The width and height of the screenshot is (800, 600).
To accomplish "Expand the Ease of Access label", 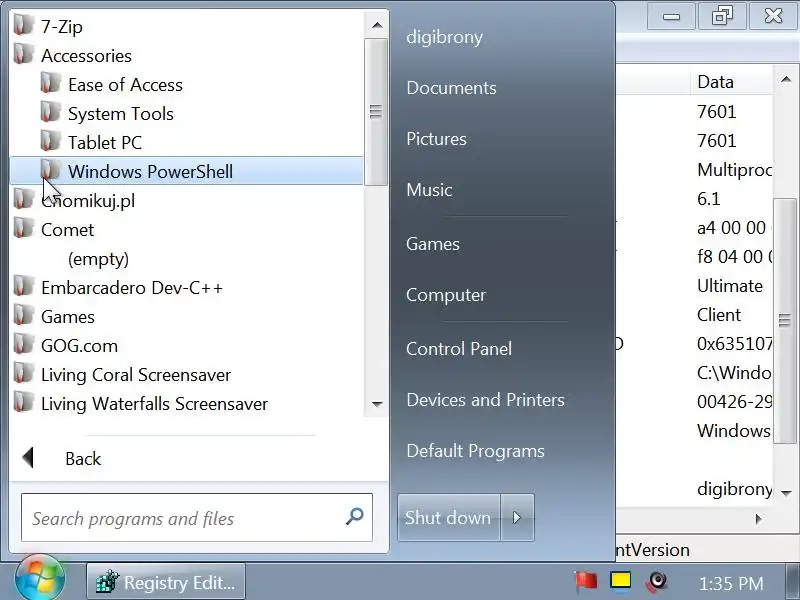I will point(126,85).
